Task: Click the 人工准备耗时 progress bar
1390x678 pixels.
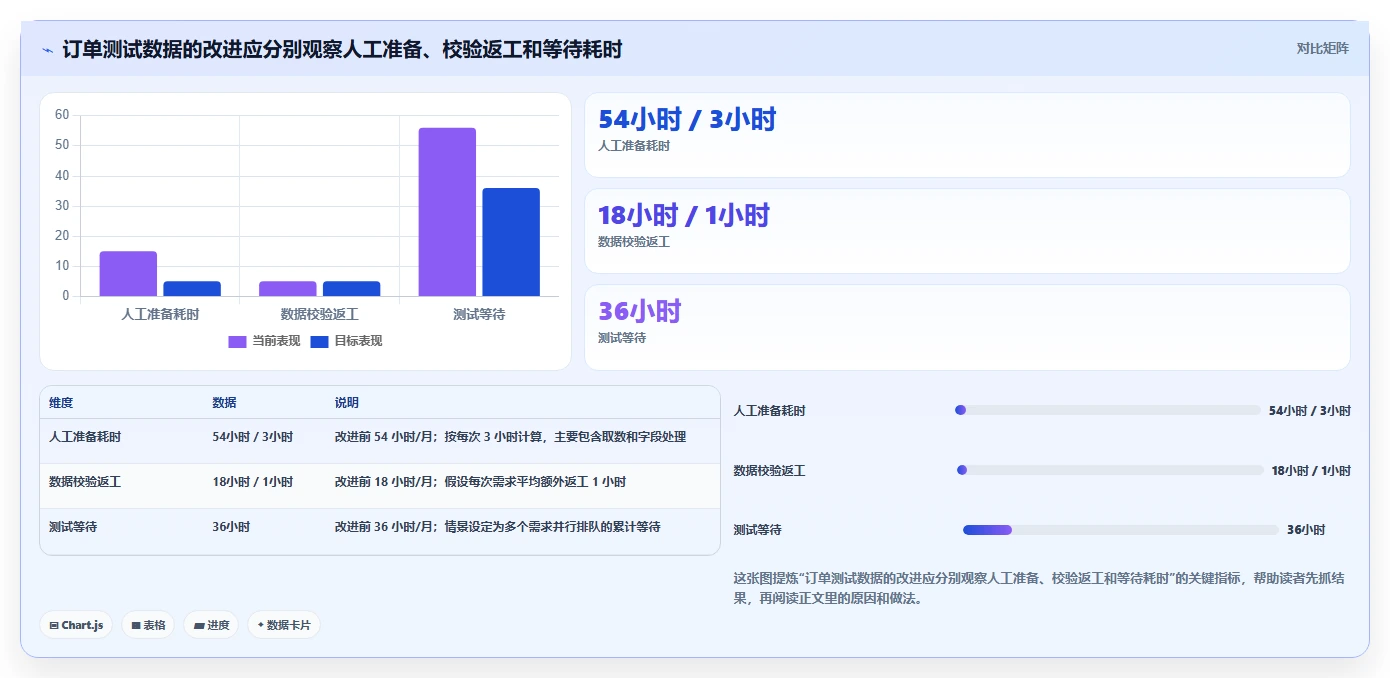Action: [x=1108, y=410]
